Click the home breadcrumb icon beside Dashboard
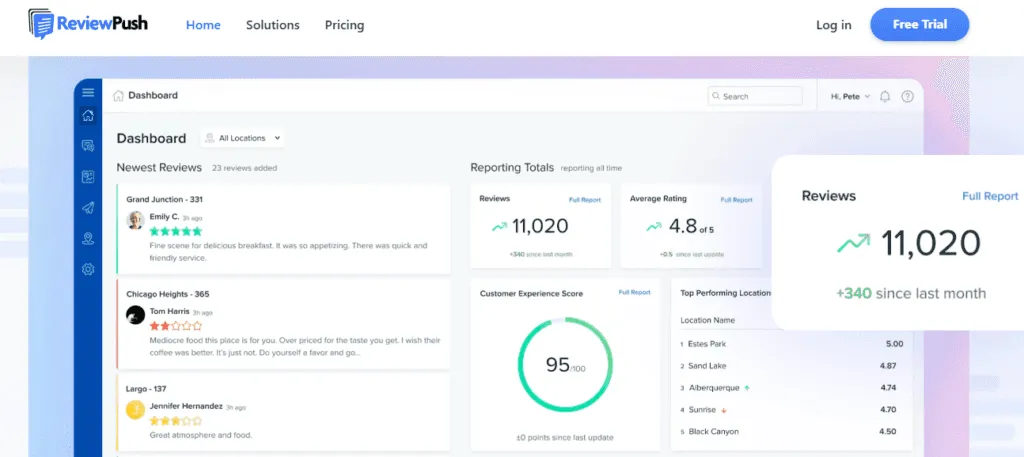The height and width of the screenshot is (457, 1024). coord(118,96)
